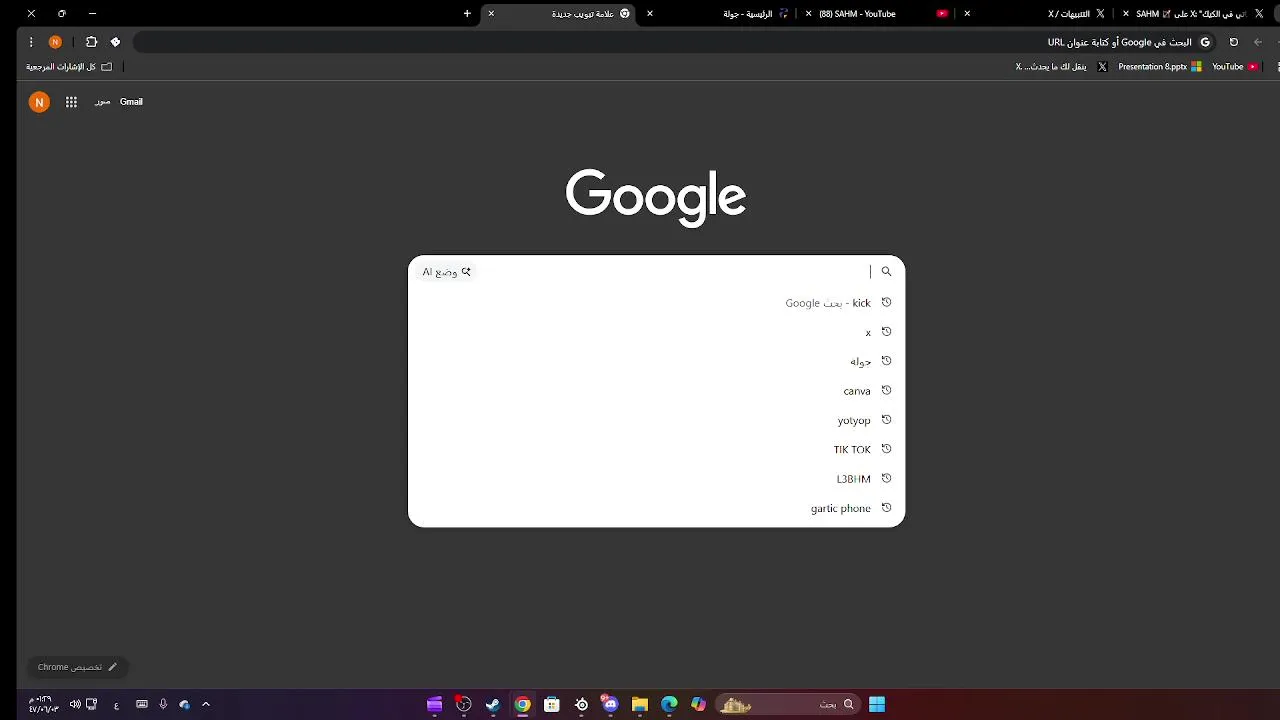Open Chrome's three-dot menu

click(31, 42)
